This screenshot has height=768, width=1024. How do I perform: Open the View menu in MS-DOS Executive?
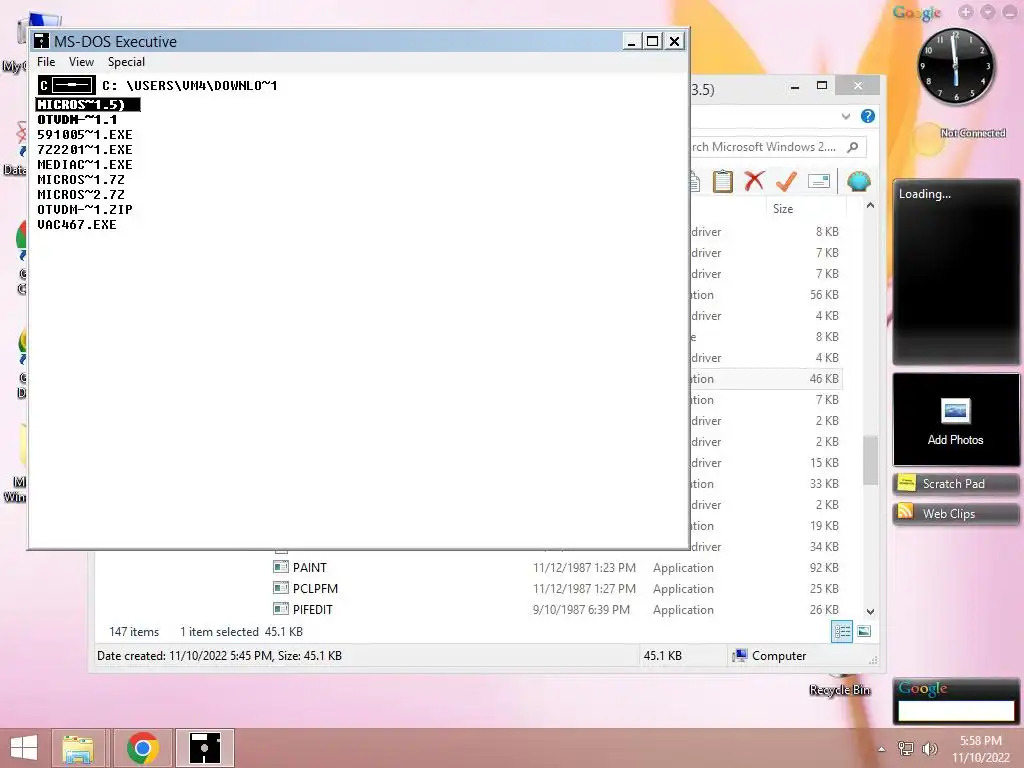[82, 62]
